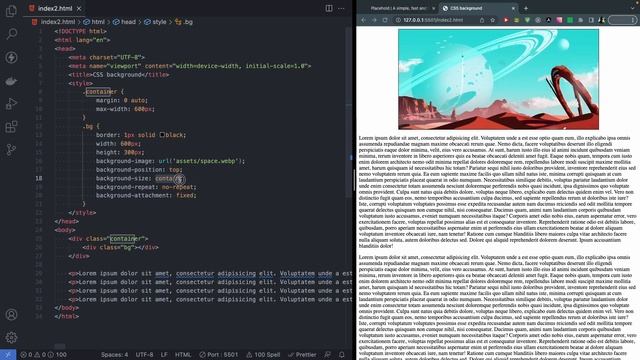Image resolution: width=640 pixels, height=360 pixels.
Task: Open the Accounts menu in the activity bar
Action: [11, 315]
